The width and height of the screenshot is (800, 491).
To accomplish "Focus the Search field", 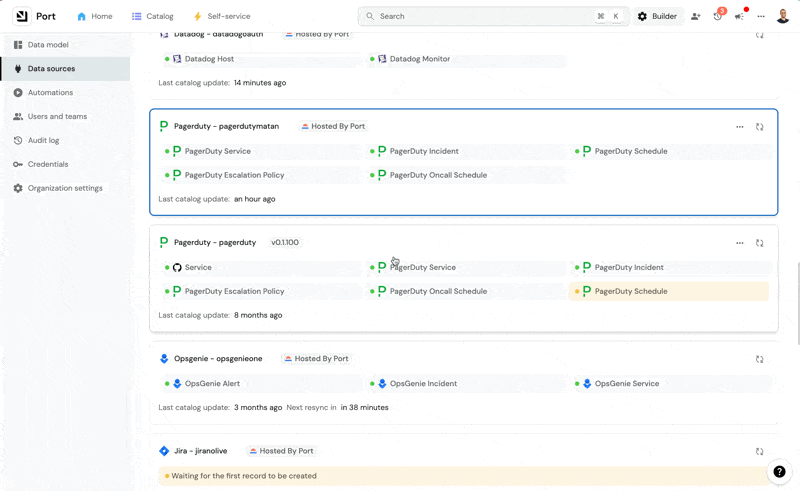I will pyautogui.click(x=493, y=16).
